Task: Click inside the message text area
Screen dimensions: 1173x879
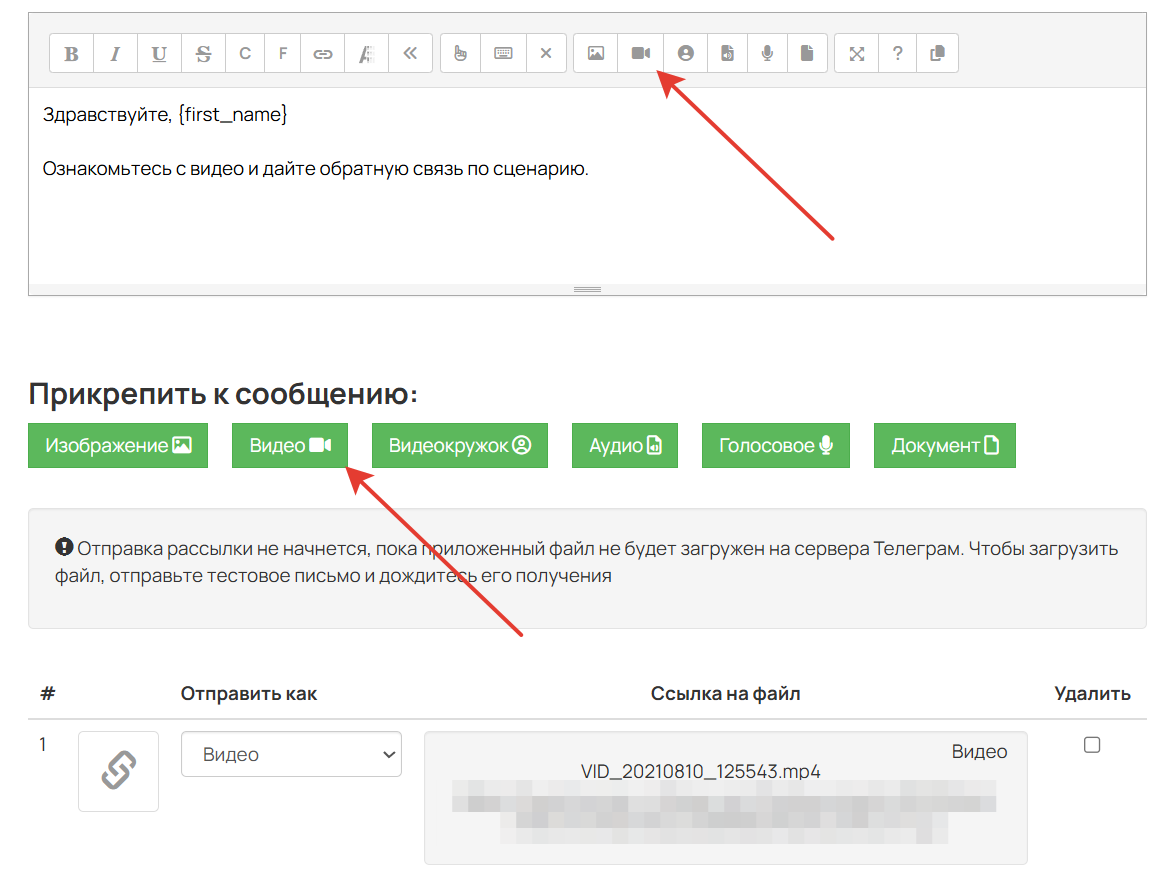Action: (x=587, y=186)
